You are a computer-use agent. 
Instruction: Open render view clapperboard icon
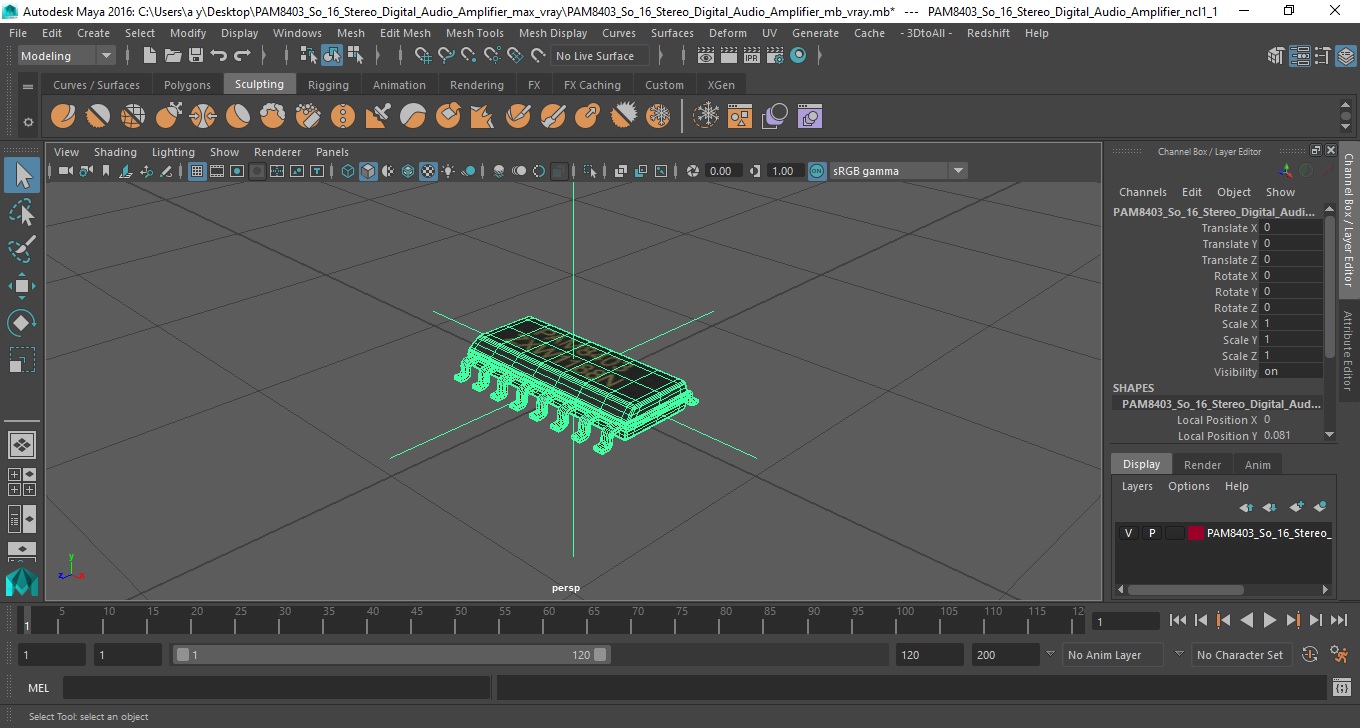point(706,56)
